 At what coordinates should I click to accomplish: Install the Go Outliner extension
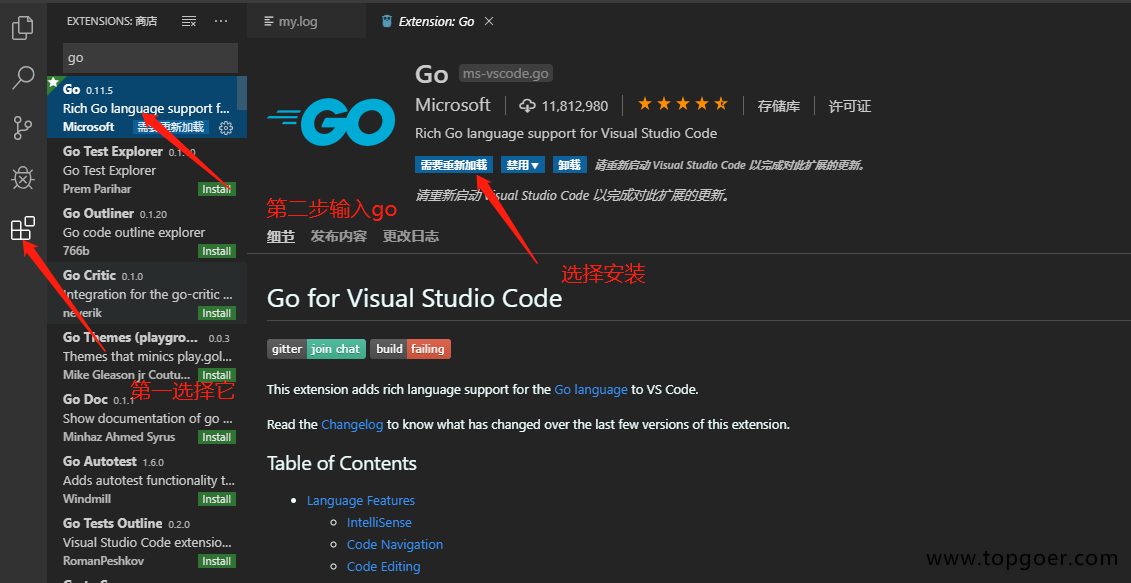[217, 250]
